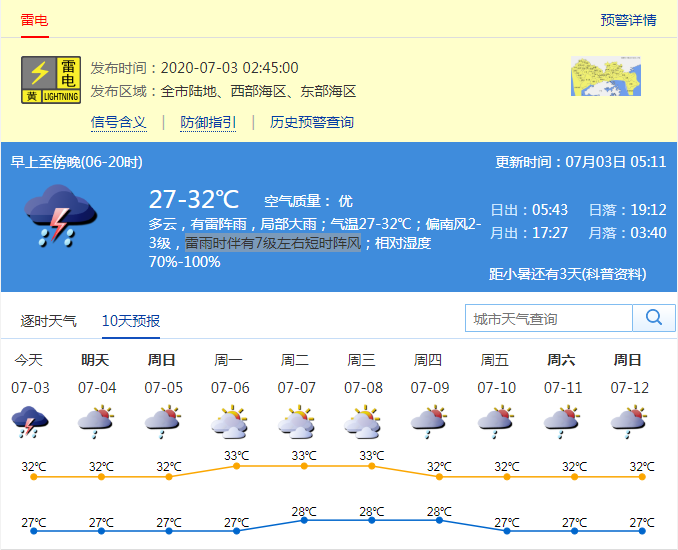Click the 07-08 Wednesday weather icon
The image size is (678, 550).
coord(362,422)
